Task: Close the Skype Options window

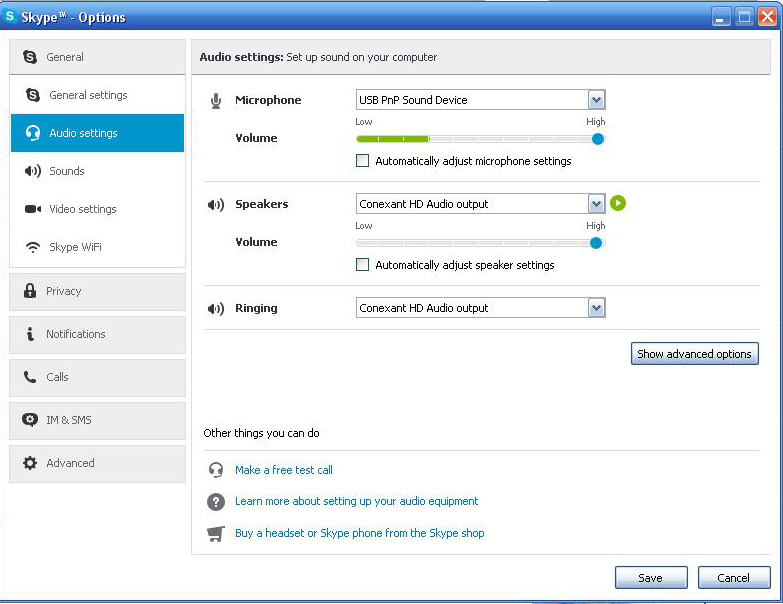Action: coord(767,17)
